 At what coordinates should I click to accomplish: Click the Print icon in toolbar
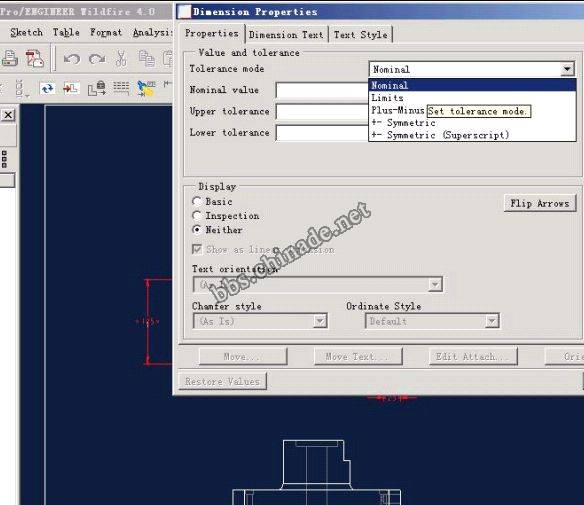[x=9, y=58]
